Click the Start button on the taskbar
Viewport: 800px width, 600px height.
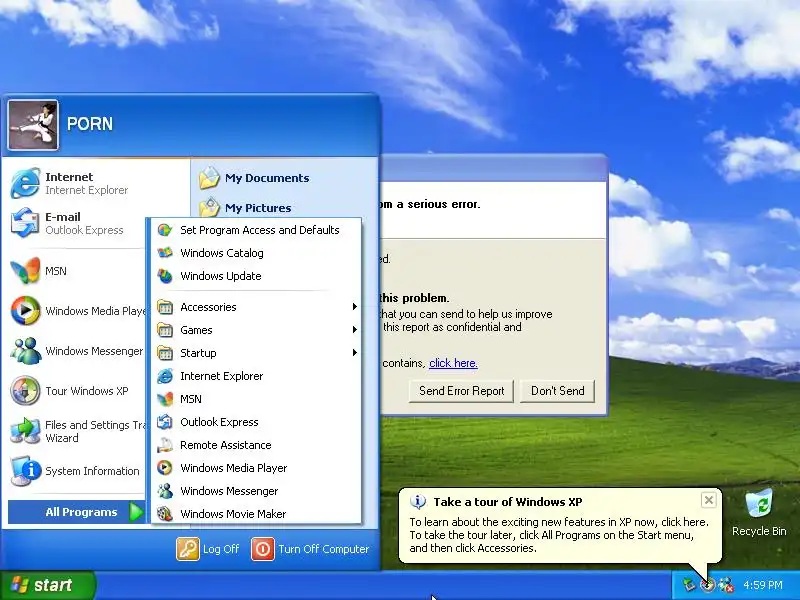click(x=48, y=585)
